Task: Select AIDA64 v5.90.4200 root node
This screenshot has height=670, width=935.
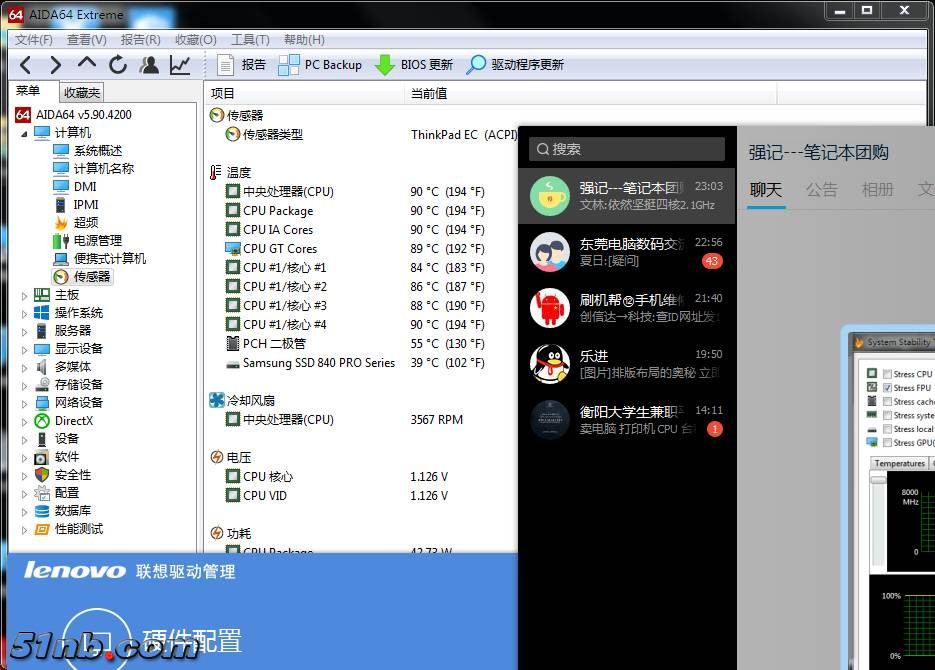Action: pyautogui.click(x=83, y=114)
